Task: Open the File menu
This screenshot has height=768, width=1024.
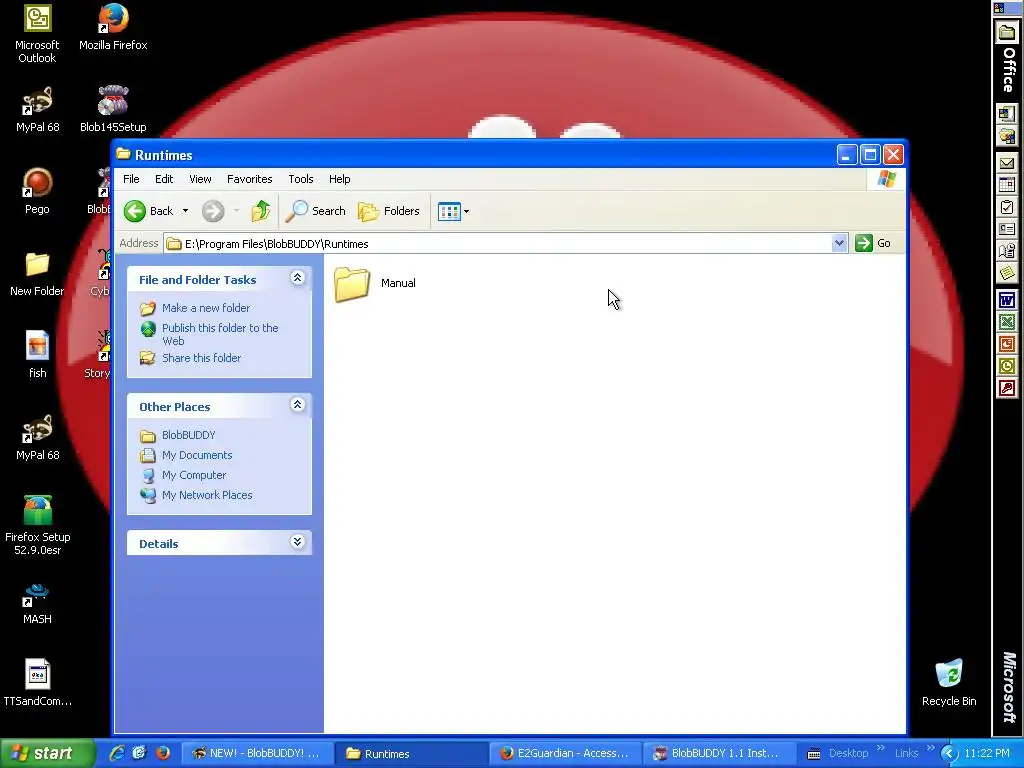Action: click(131, 179)
